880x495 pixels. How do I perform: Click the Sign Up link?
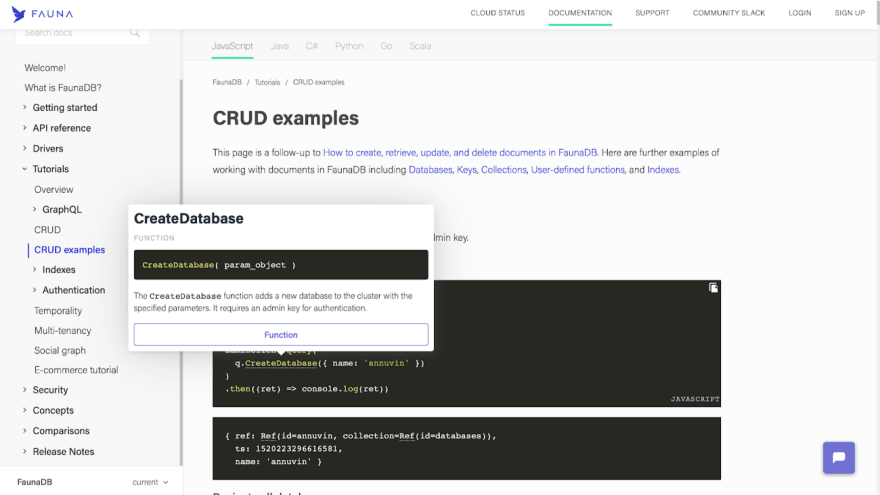click(x=849, y=13)
